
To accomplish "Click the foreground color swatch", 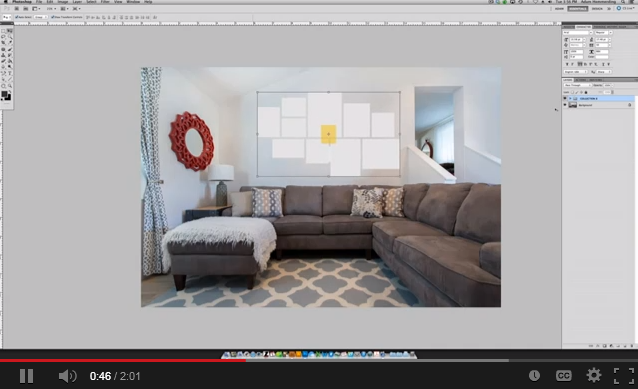I will coord(4,94).
